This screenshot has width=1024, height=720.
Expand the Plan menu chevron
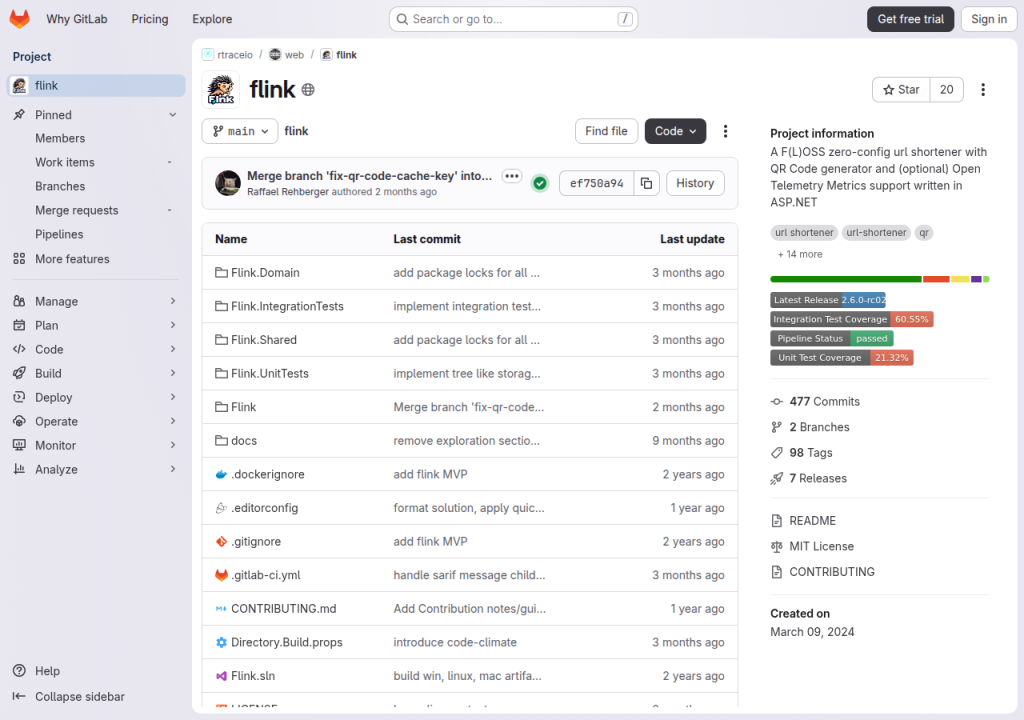point(172,325)
